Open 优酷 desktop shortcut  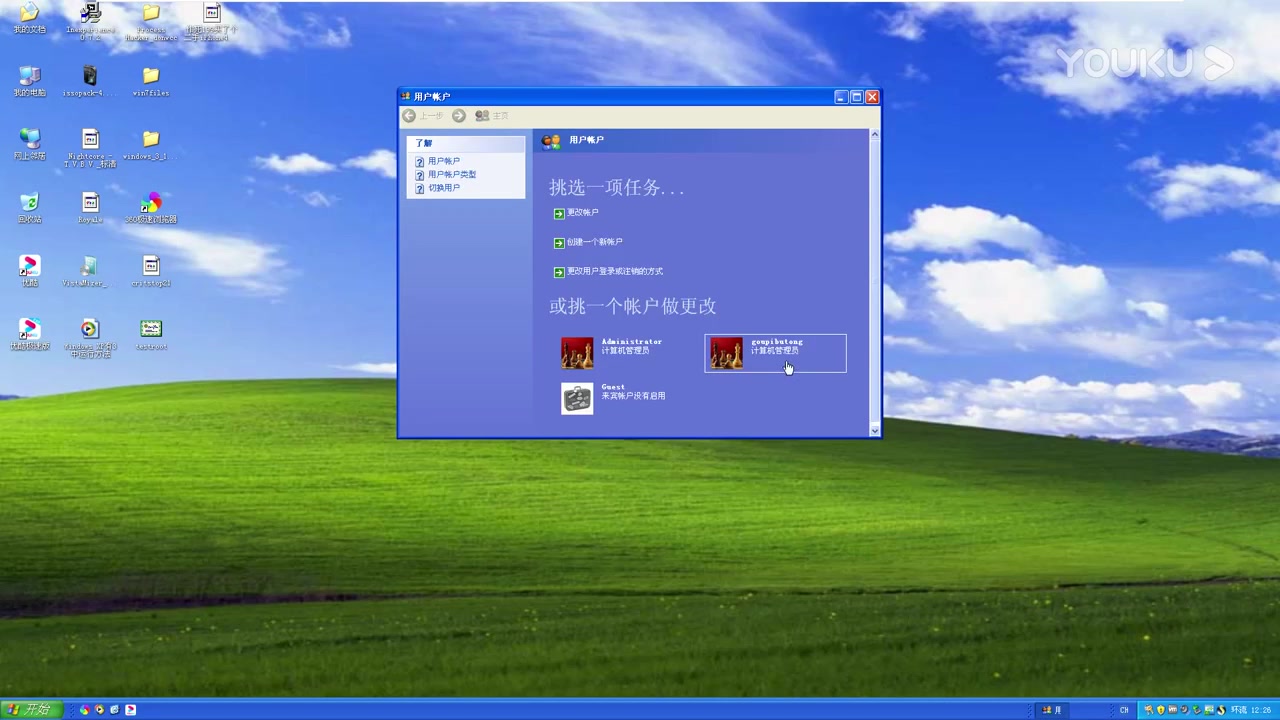coord(29,271)
